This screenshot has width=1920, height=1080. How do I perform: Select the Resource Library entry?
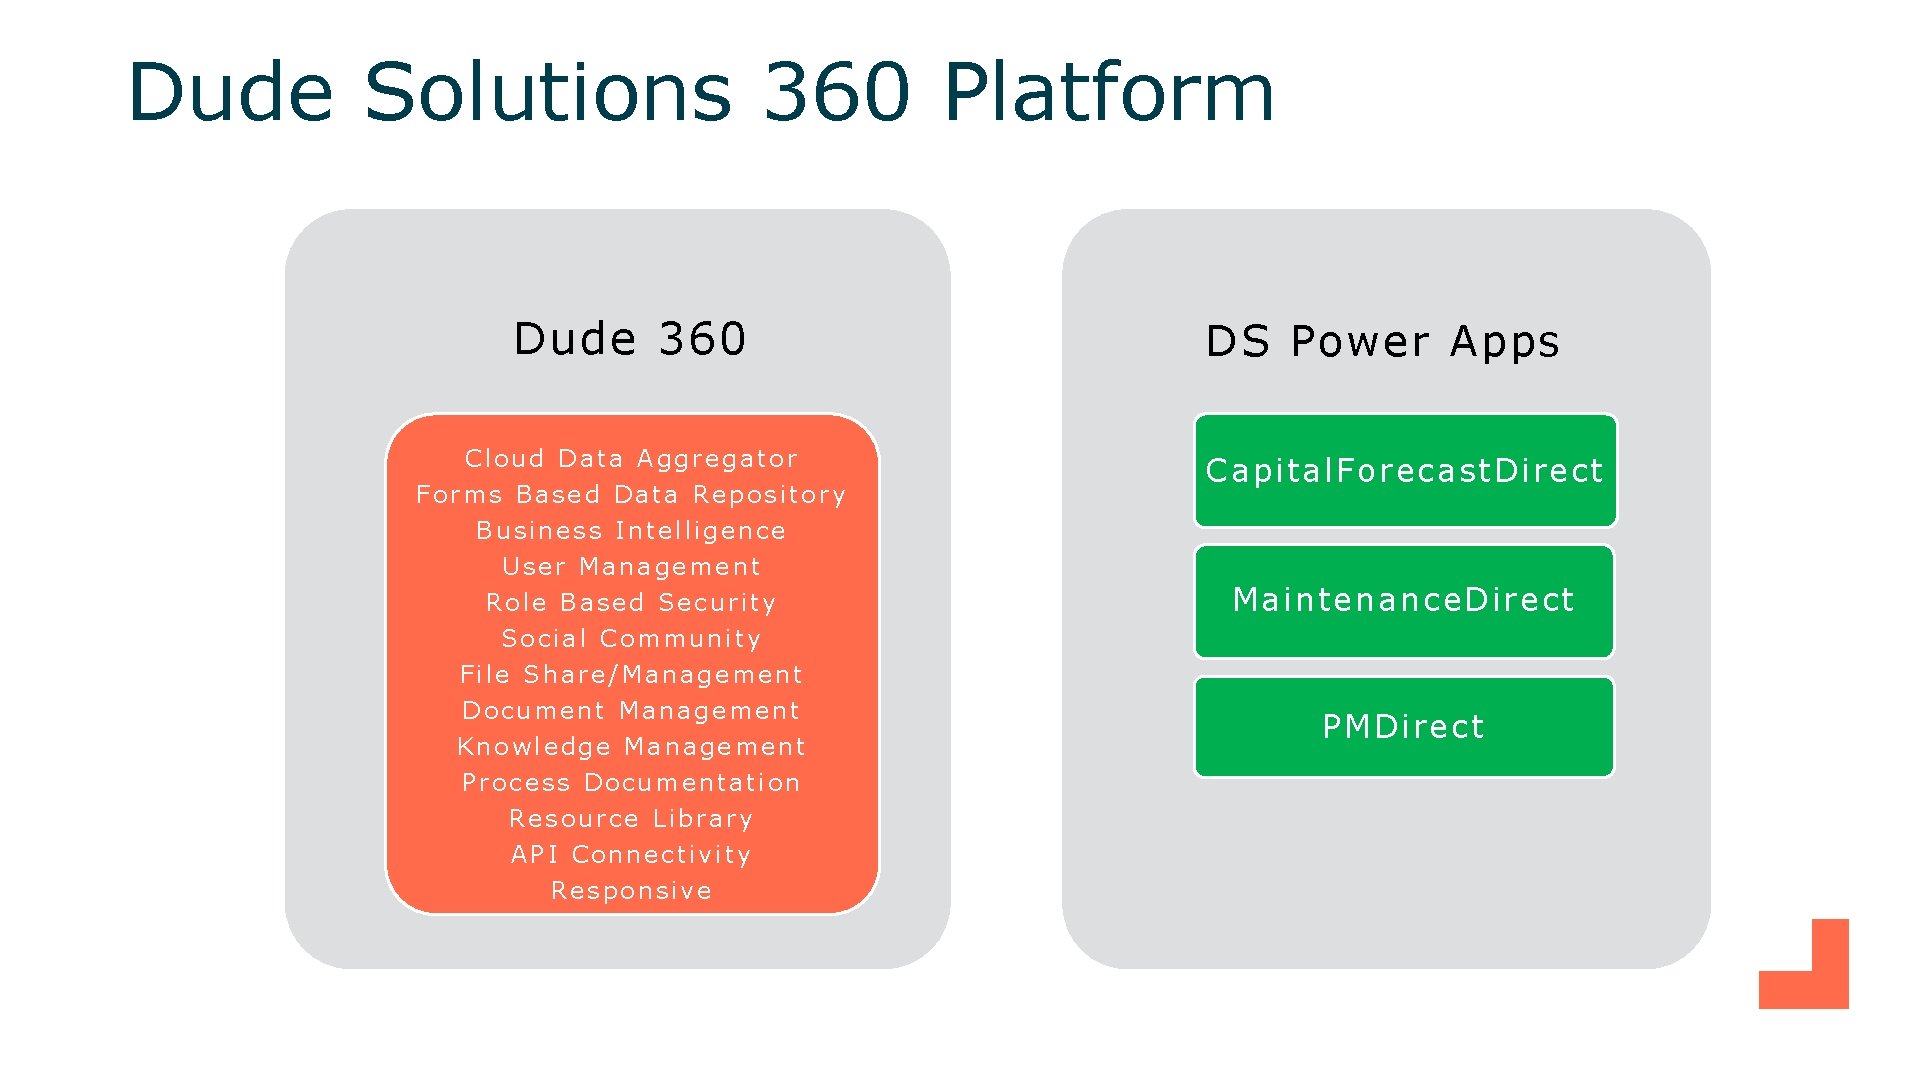pos(631,819)
